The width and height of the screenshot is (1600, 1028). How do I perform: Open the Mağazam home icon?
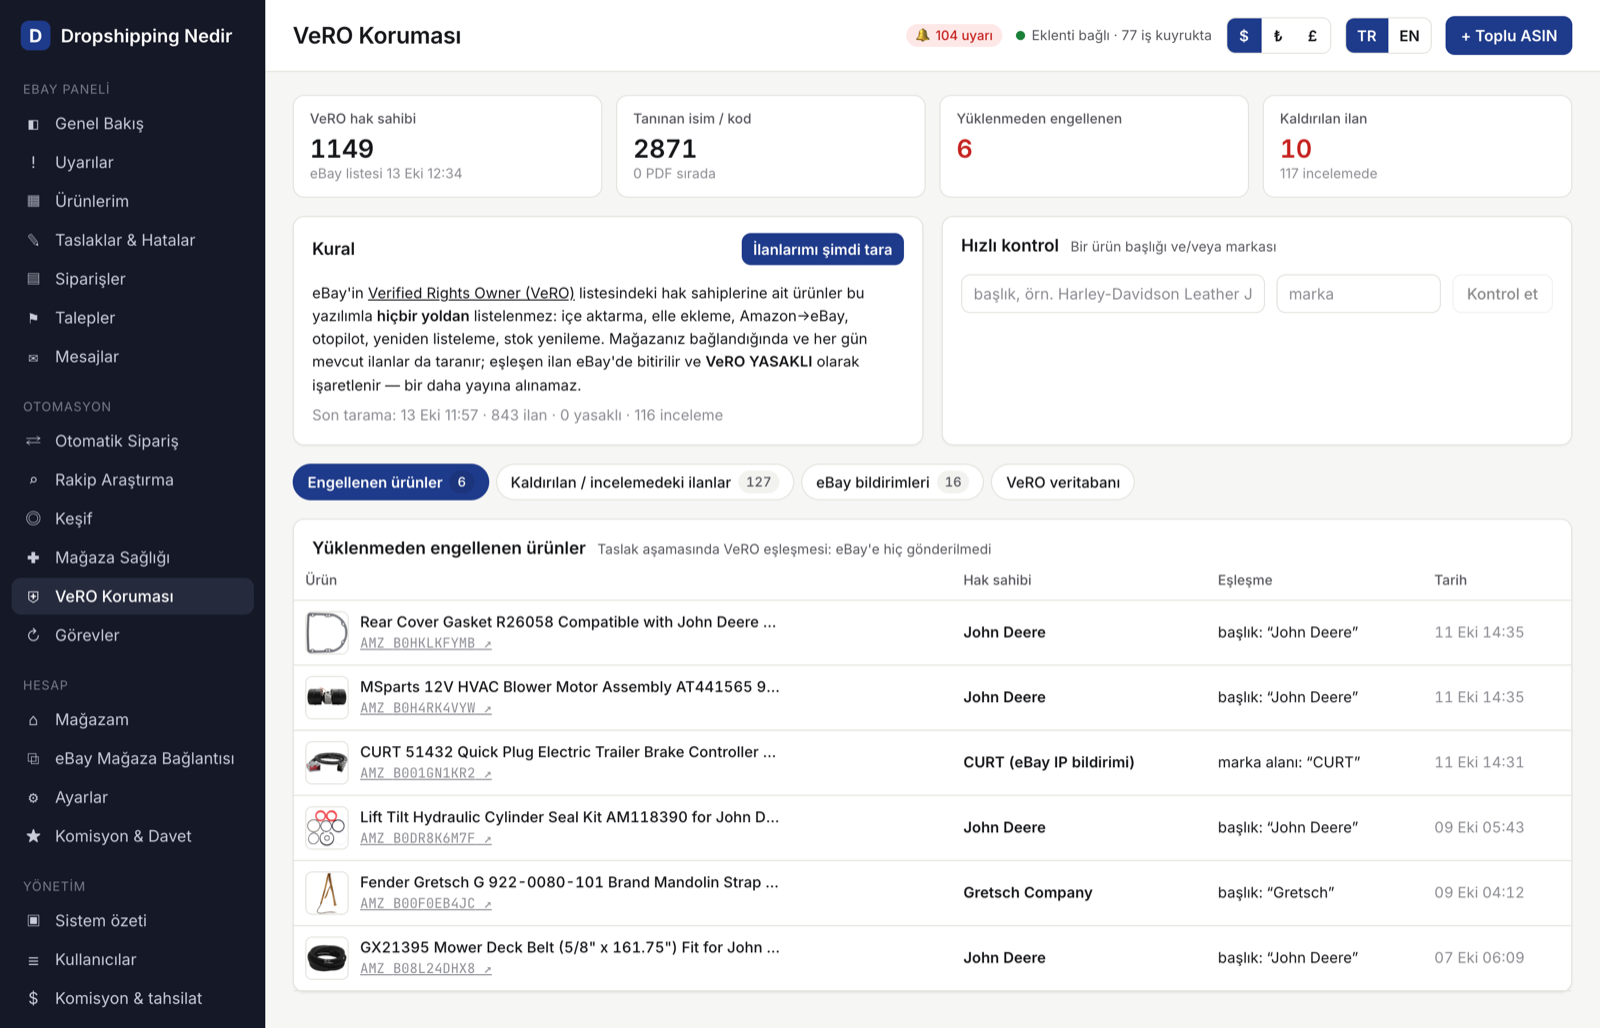click(33, 720)
